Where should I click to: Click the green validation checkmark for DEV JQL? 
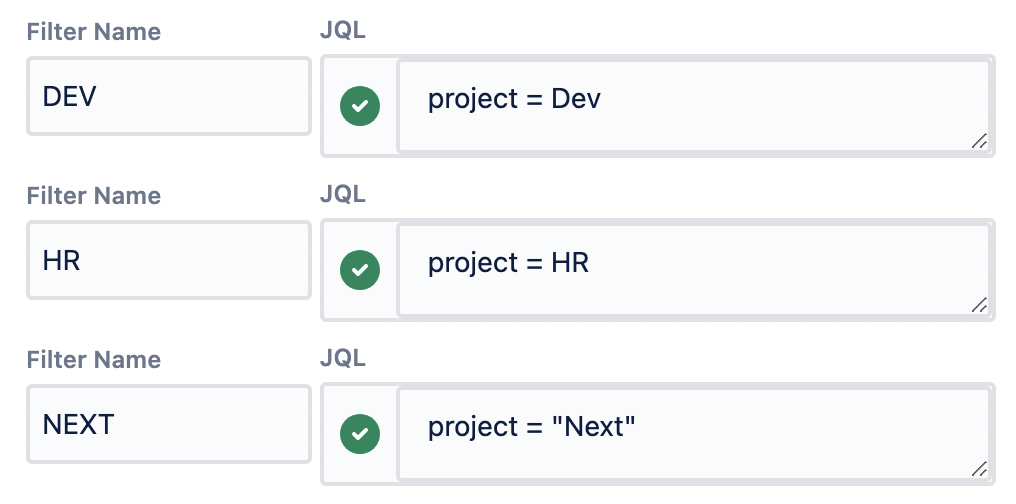pos(360,106)
